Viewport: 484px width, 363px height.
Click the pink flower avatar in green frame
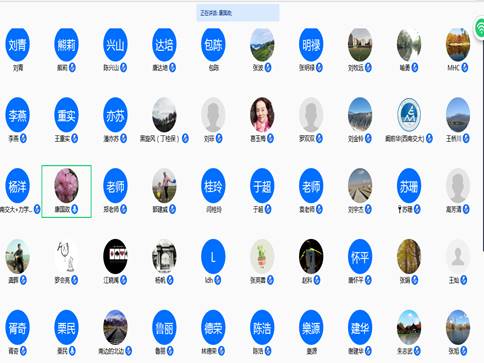pyautogui.click(x=66, y=186)
